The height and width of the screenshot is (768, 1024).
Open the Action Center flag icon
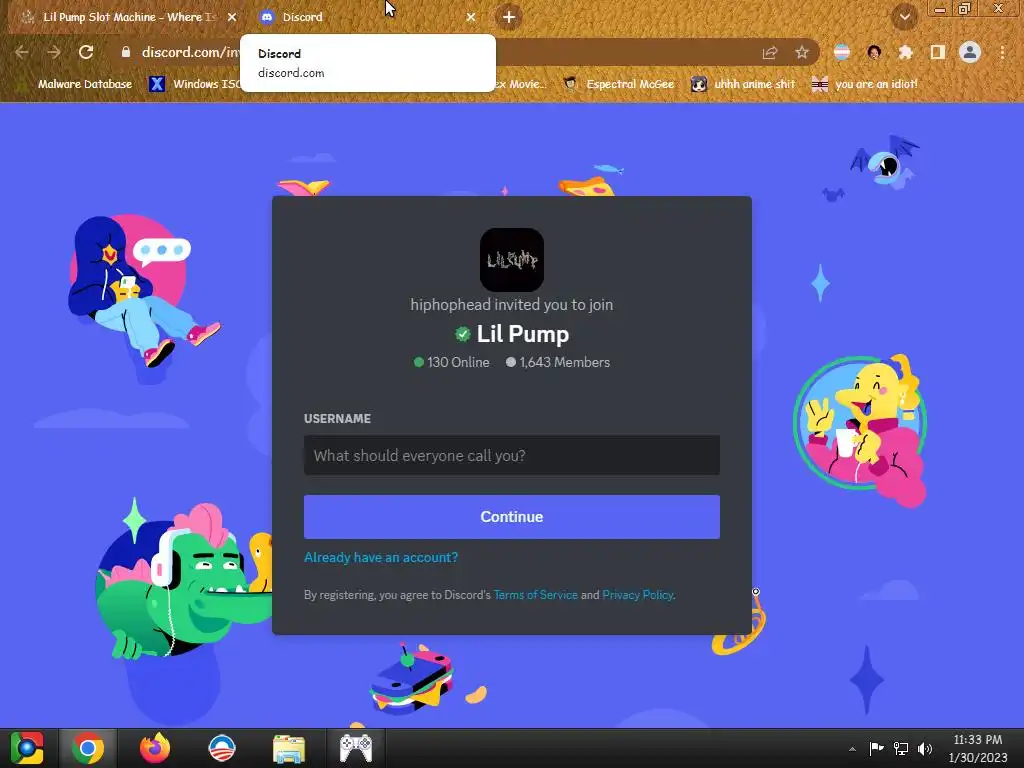876,748
